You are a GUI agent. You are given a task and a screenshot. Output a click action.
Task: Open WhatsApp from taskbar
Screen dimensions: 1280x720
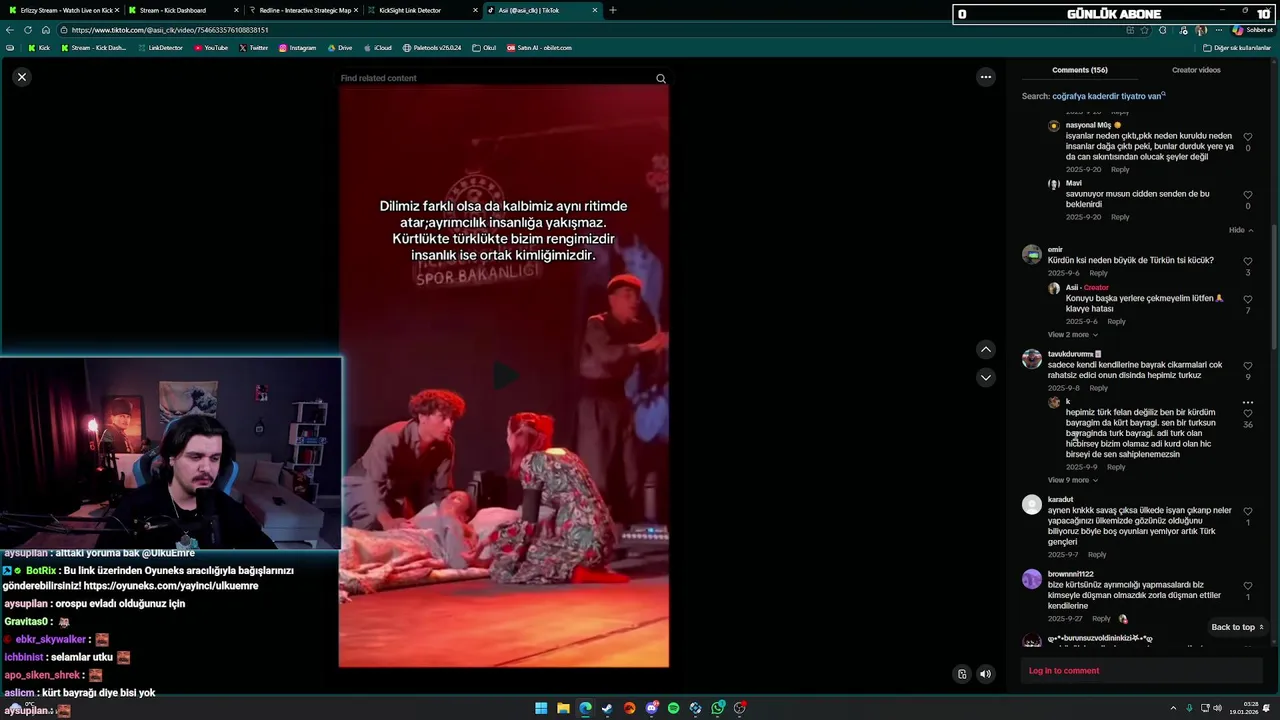[x=718, y=708]
